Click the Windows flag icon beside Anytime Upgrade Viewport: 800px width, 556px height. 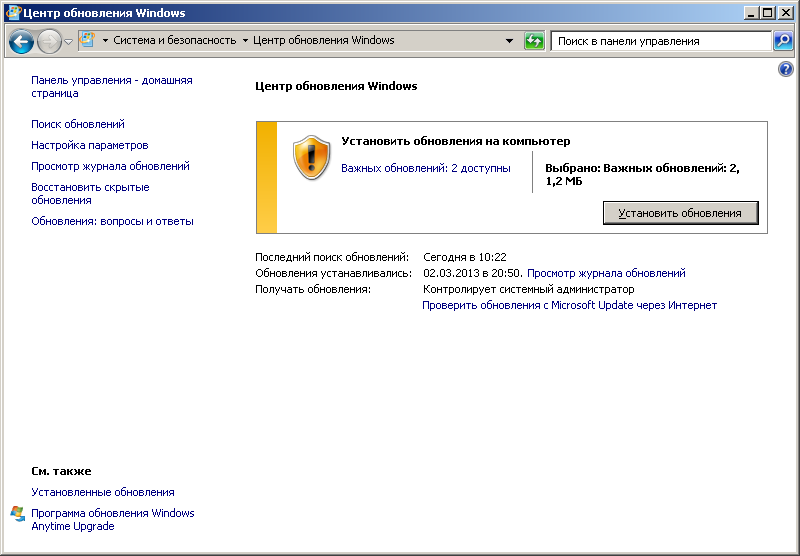point(18,514)
